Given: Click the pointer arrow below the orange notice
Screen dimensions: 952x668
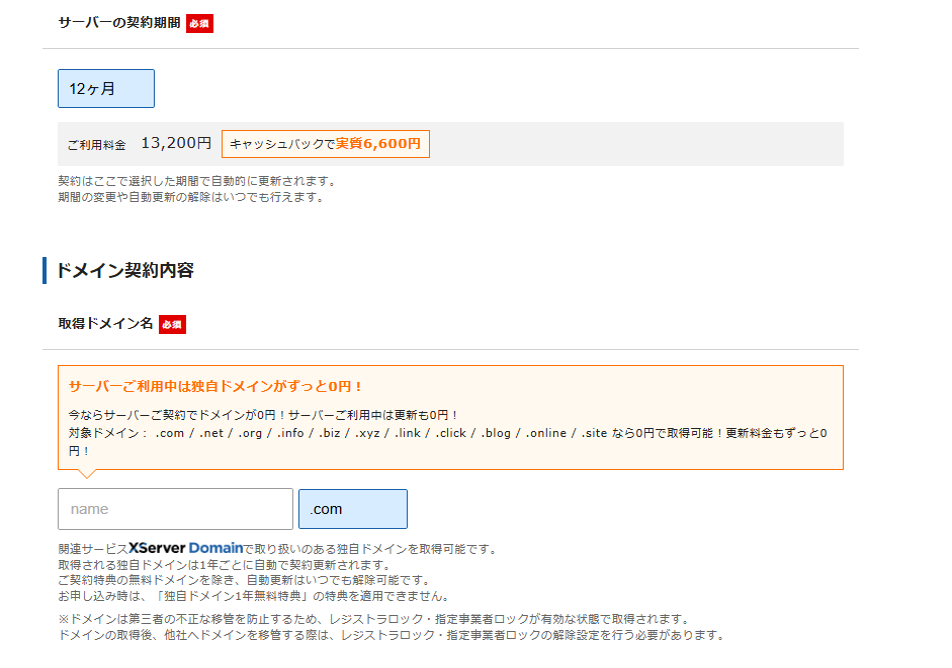Looking at the screenshot, I should (86, 474).
